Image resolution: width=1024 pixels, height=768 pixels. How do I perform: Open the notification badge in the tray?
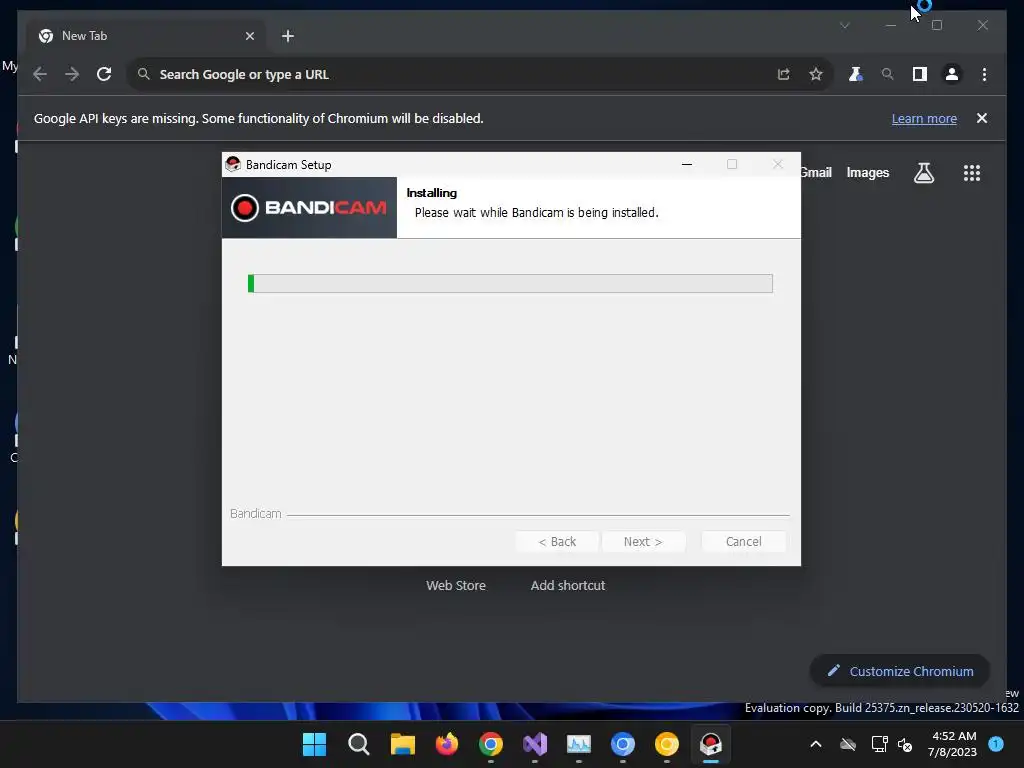click(996, 743)
